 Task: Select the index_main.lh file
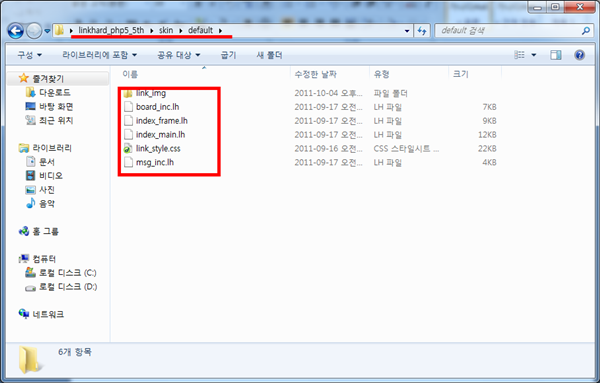click(x=160, y=135)
